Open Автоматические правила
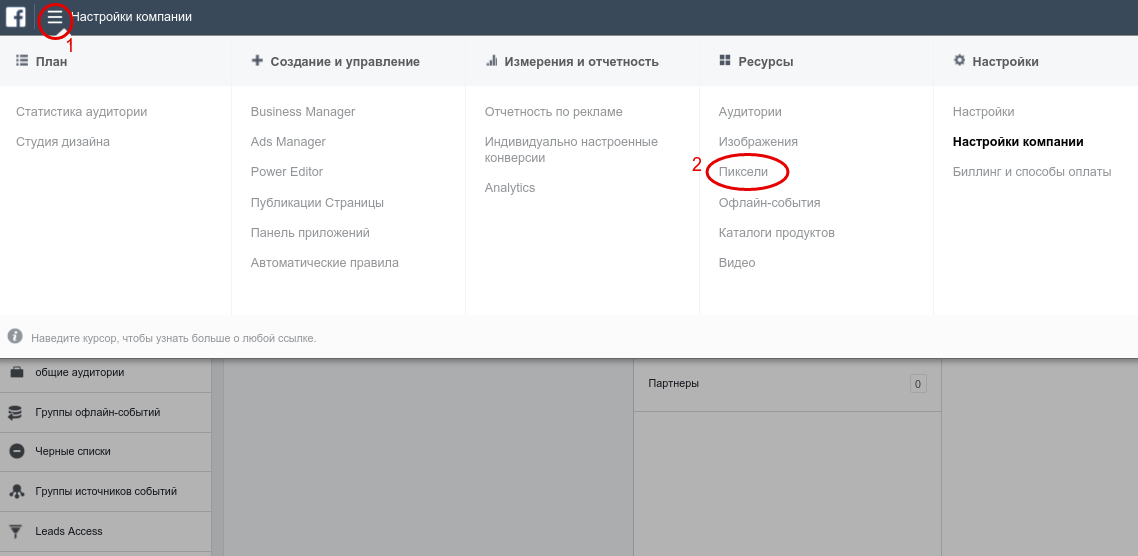Image resolution: width=1138 pixels, height=556 pixels. pos(324,263)
